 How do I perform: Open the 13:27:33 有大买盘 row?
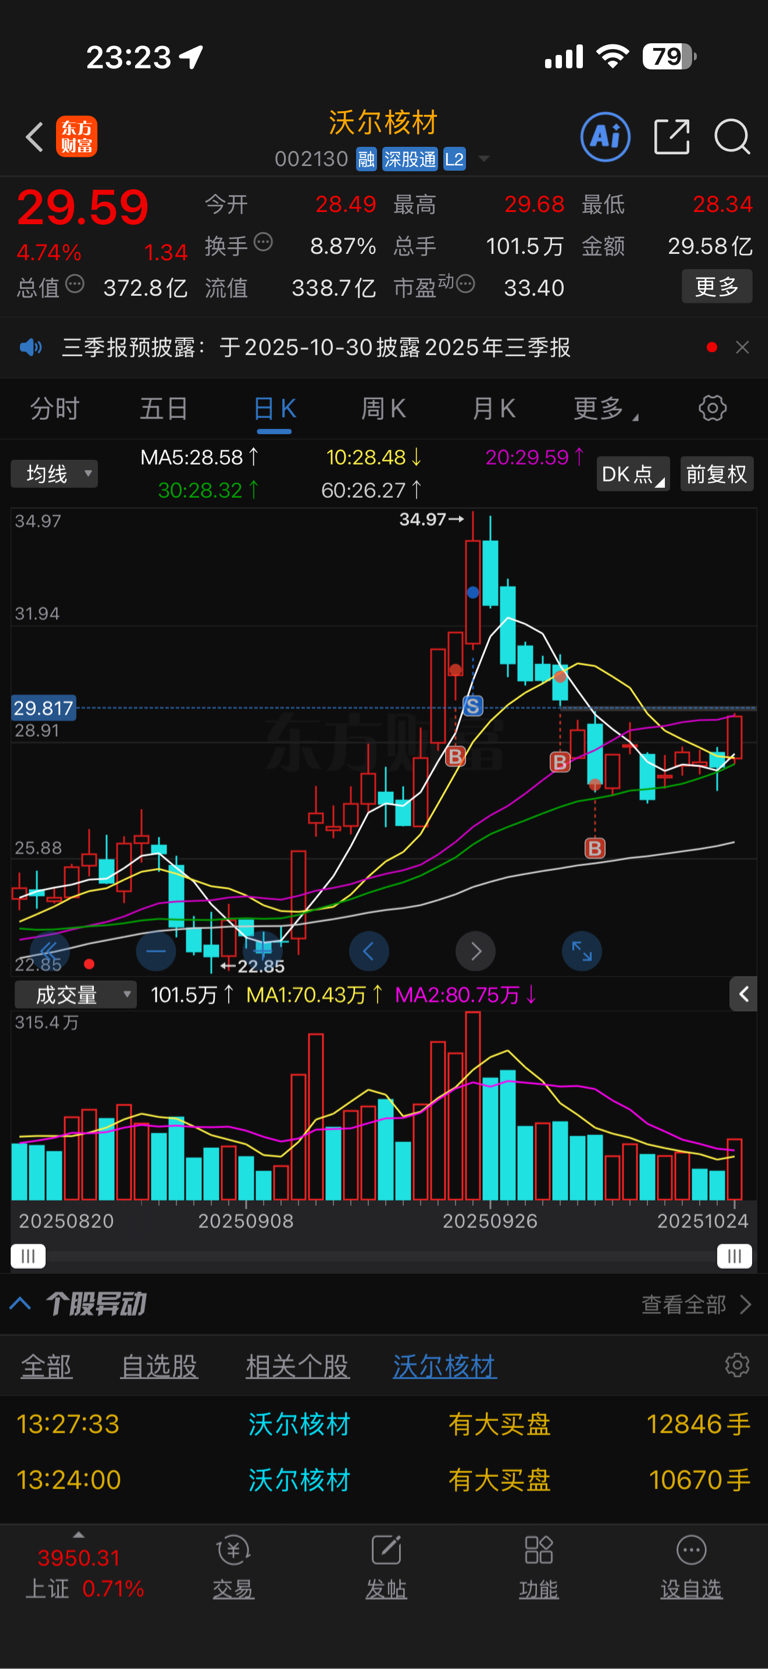pos(384,1424)
